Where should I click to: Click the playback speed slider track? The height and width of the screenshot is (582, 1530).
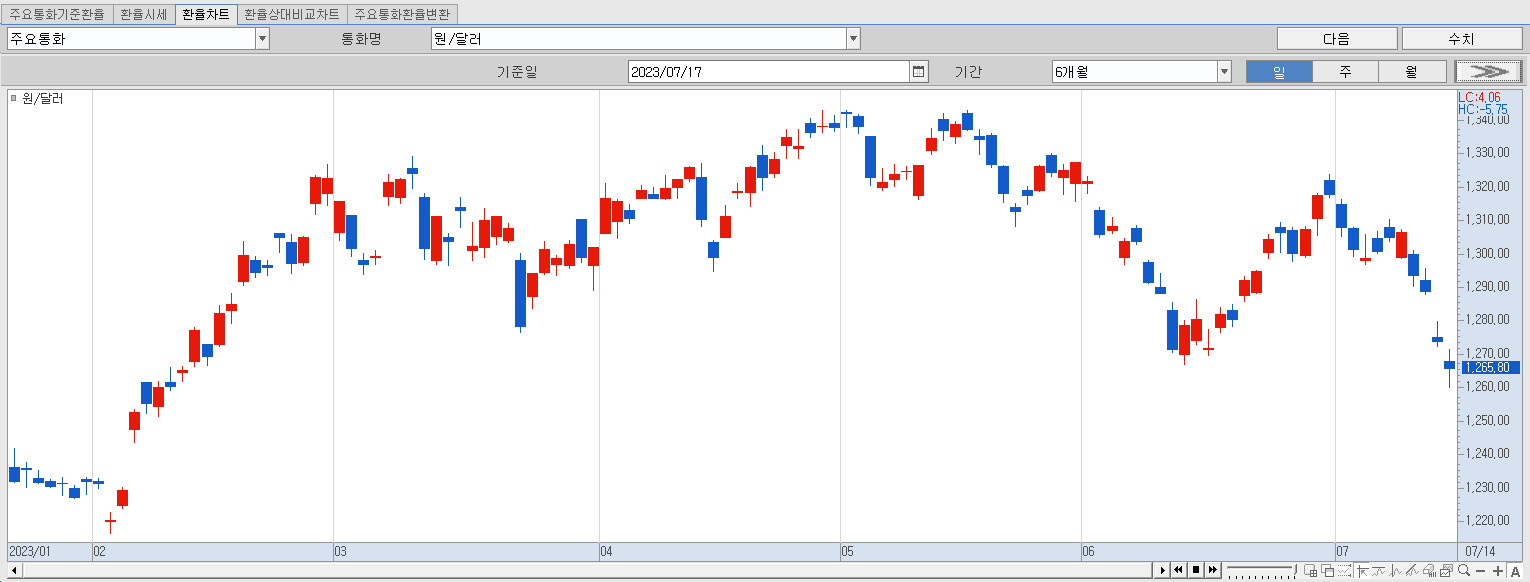(1260, 568)
